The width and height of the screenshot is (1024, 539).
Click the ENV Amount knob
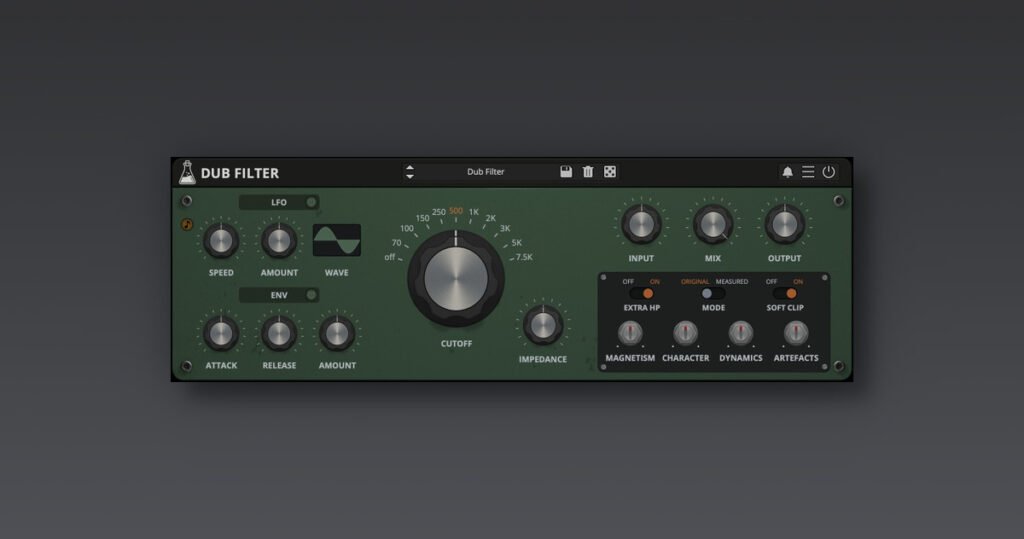pyautogui.click(x=337, y=333)
